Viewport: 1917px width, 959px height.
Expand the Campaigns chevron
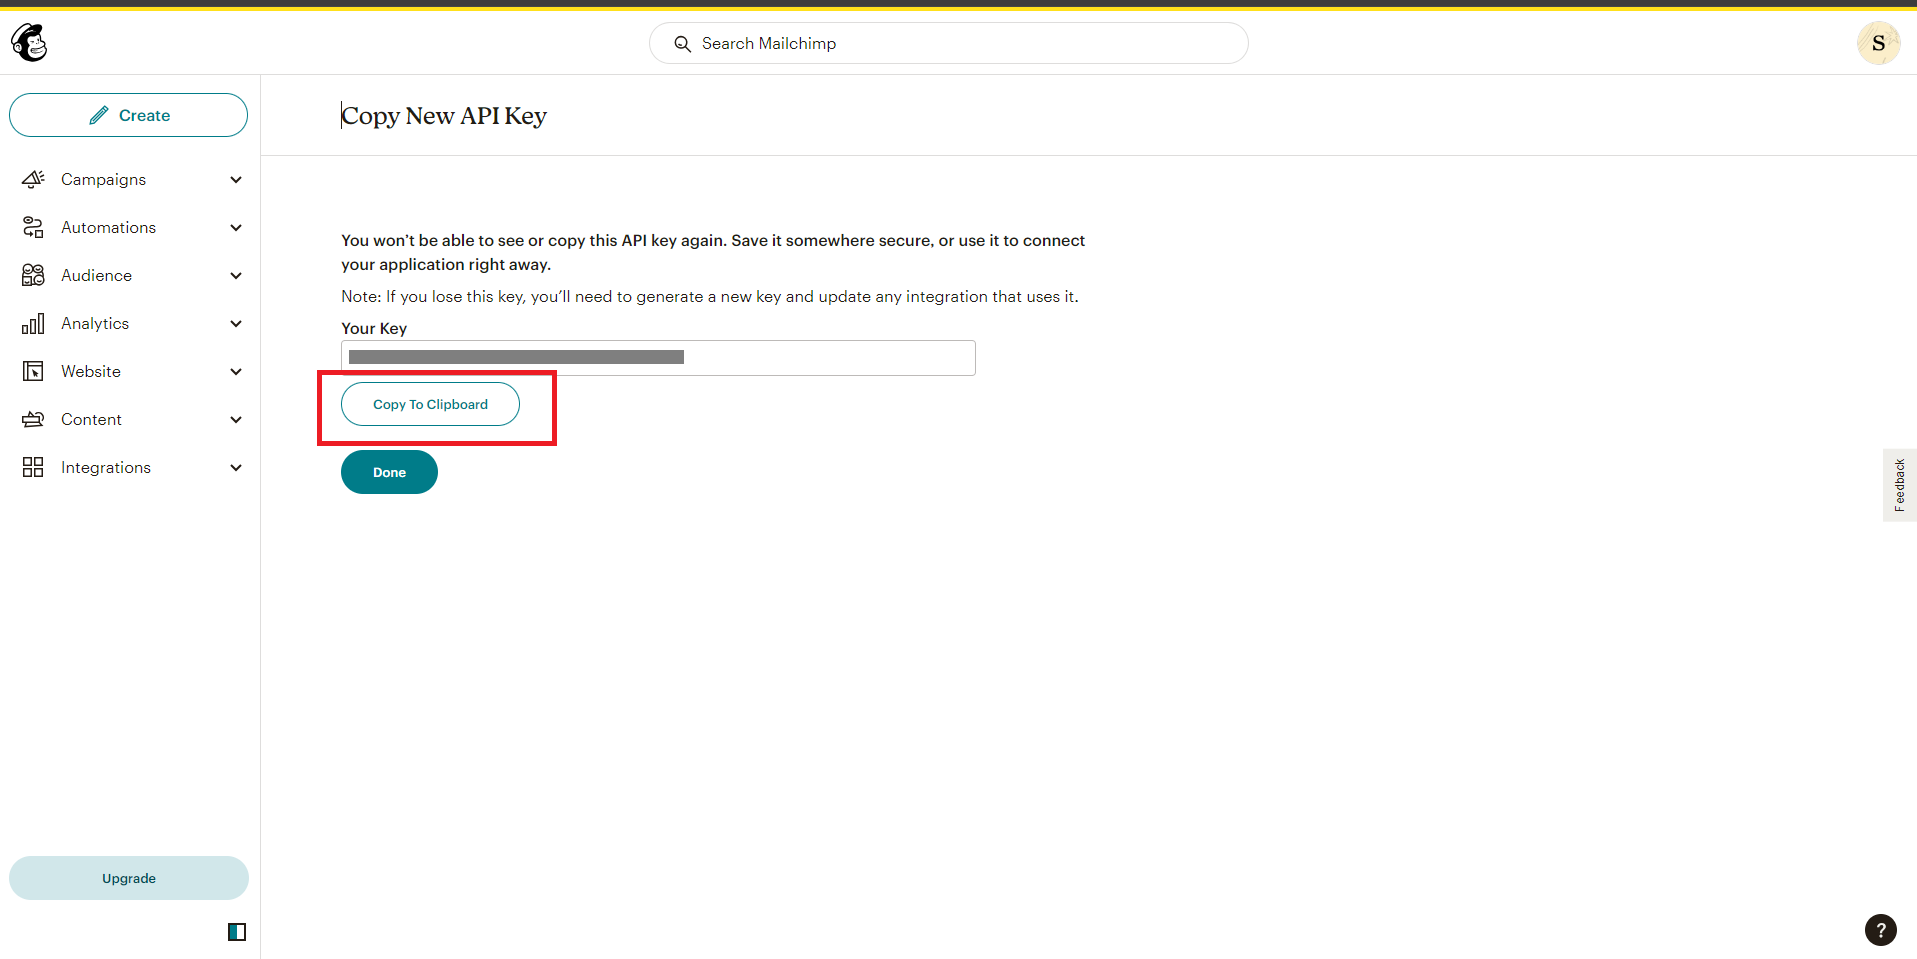click(236, 180)
